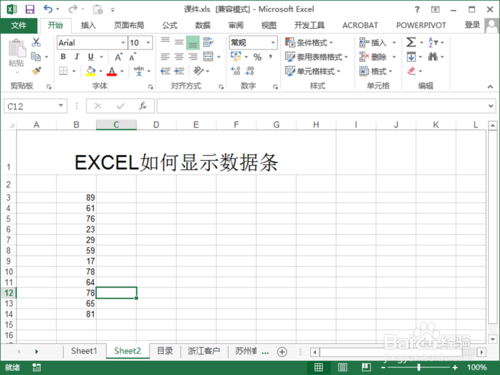Click 删除 delete cells button

[x=373, y=57]
